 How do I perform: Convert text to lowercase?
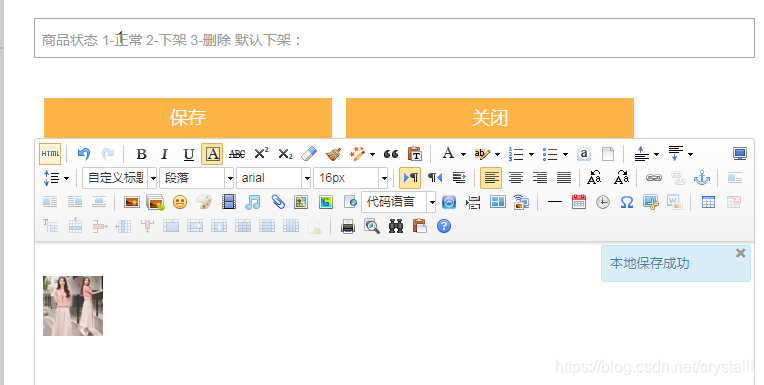pyautogui.click(x=621, y=178)
